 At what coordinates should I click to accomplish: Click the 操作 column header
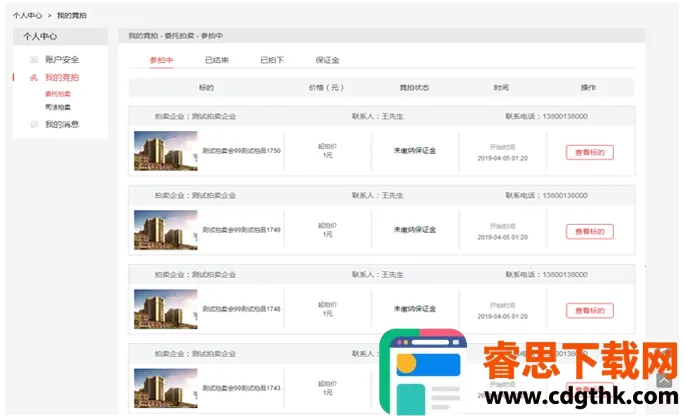(588, 88)
